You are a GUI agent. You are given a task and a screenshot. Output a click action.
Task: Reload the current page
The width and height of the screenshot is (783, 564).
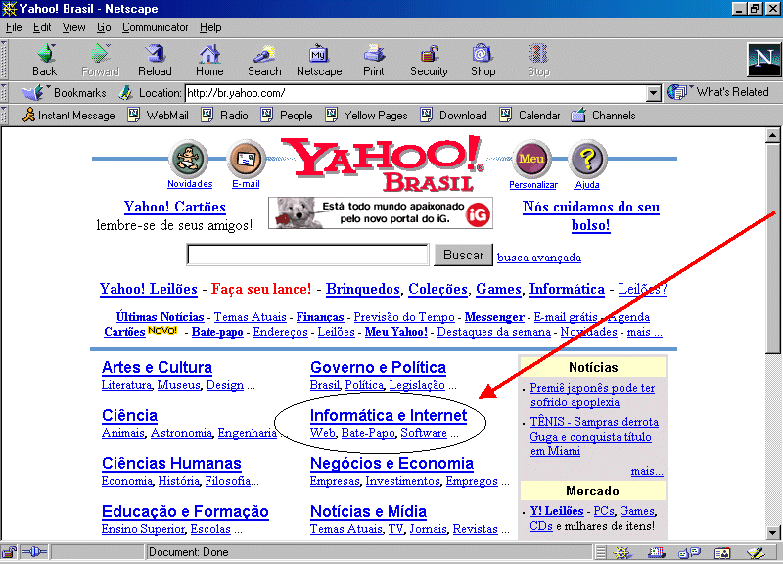coord(155,59)
